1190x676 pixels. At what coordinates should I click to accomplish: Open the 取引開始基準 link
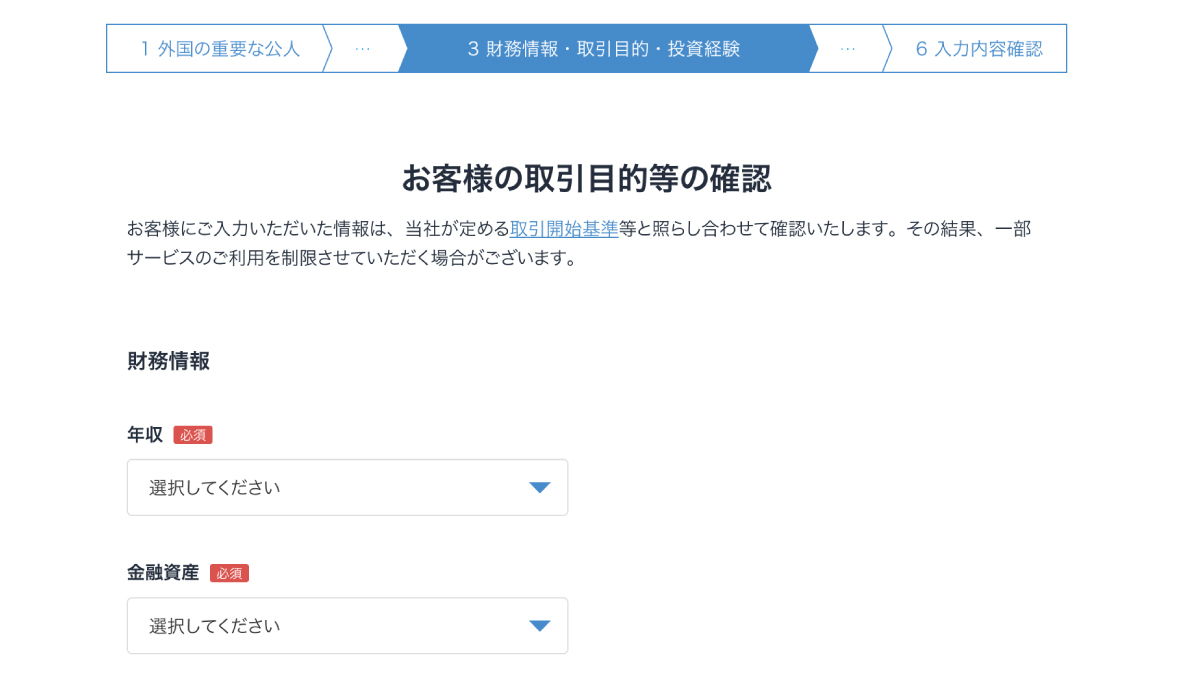coord(564,229)
